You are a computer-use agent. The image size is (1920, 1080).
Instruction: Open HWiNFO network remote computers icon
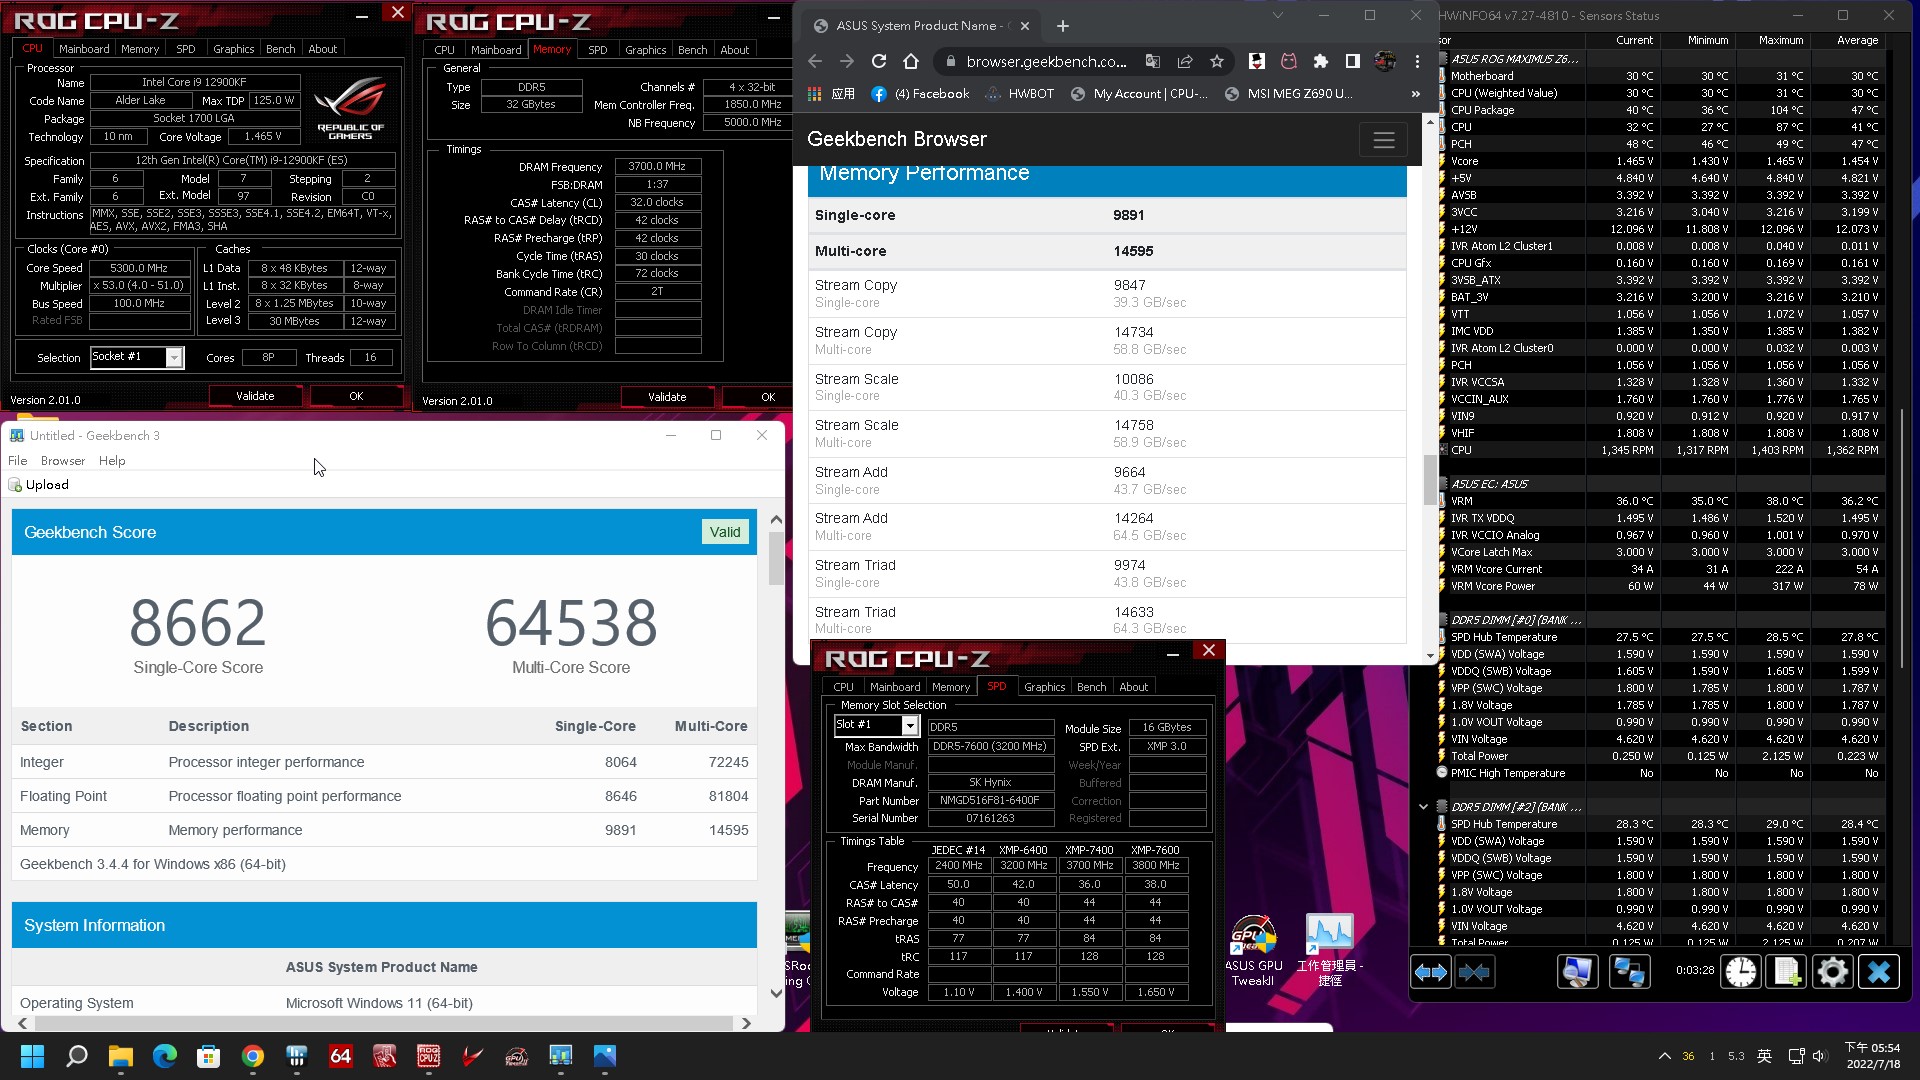coord(1629,972)
